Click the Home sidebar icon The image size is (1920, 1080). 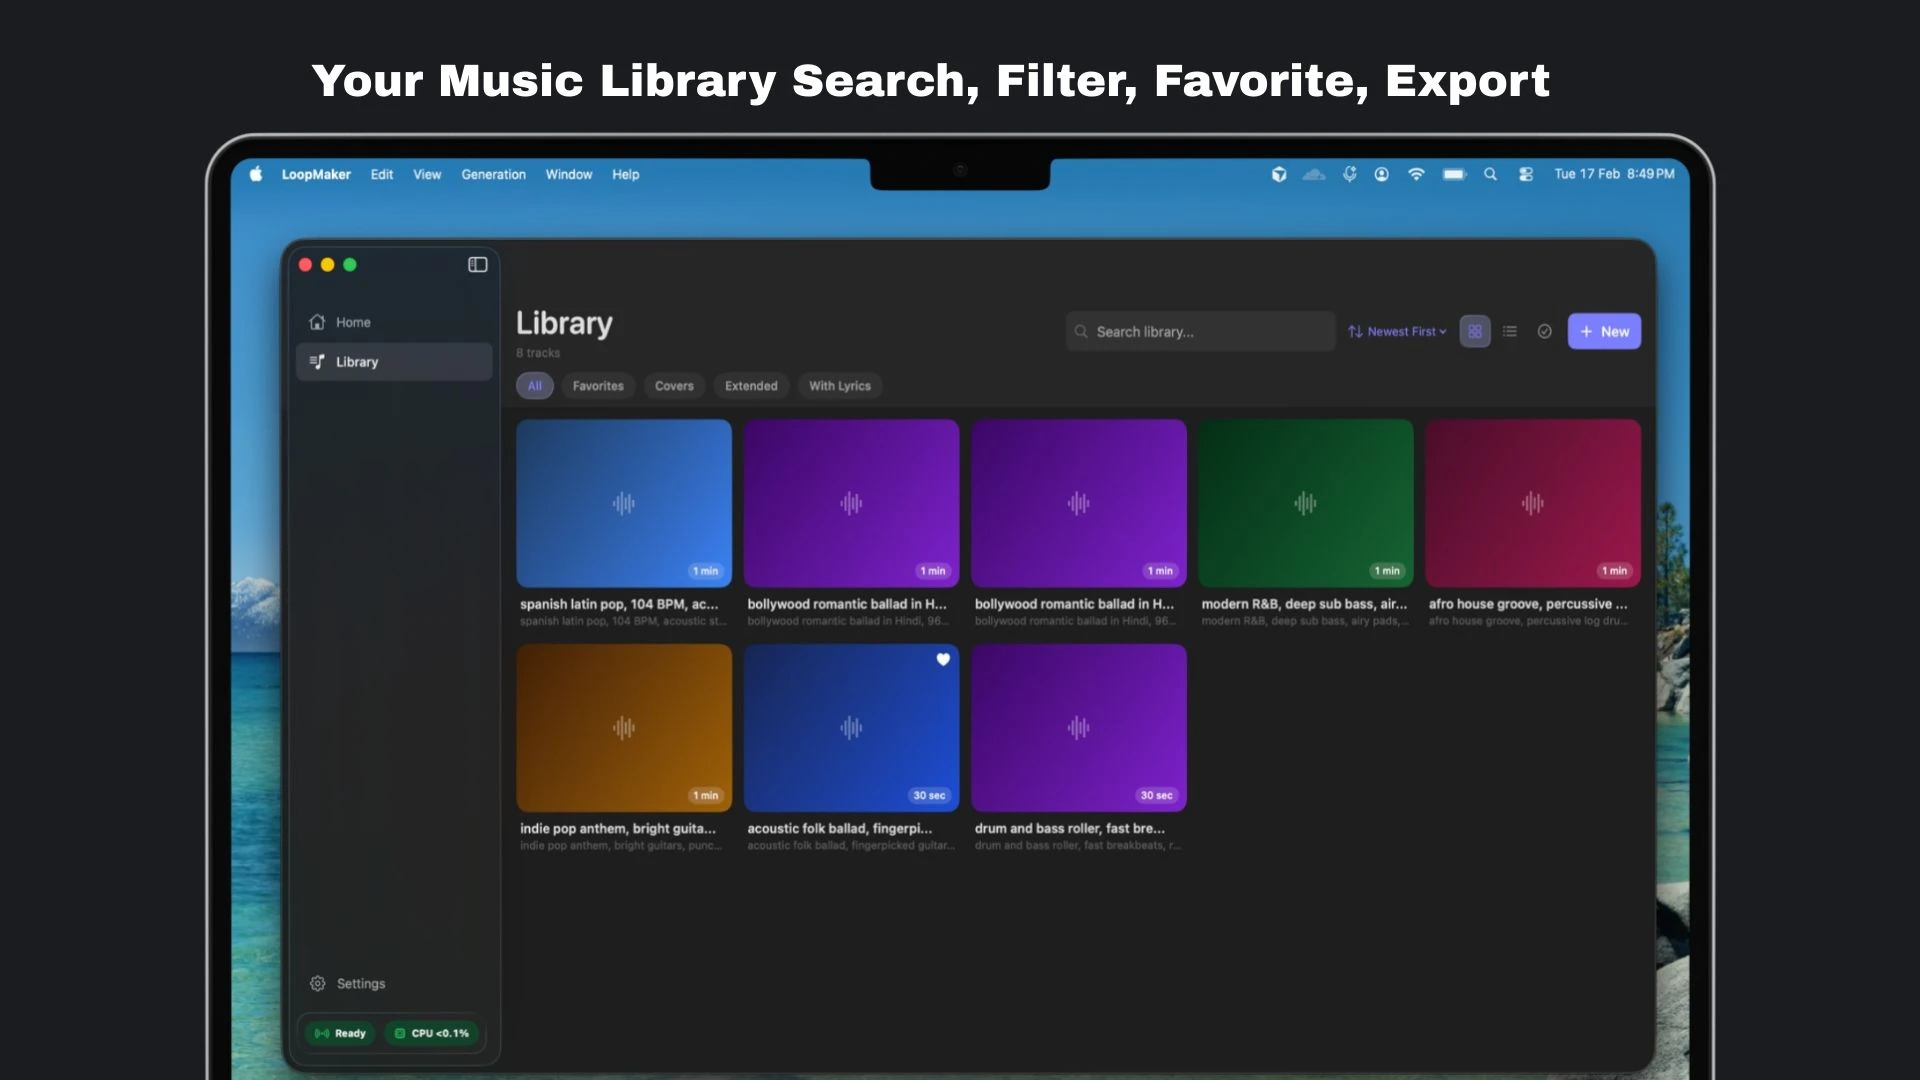[x=318, y=322]
